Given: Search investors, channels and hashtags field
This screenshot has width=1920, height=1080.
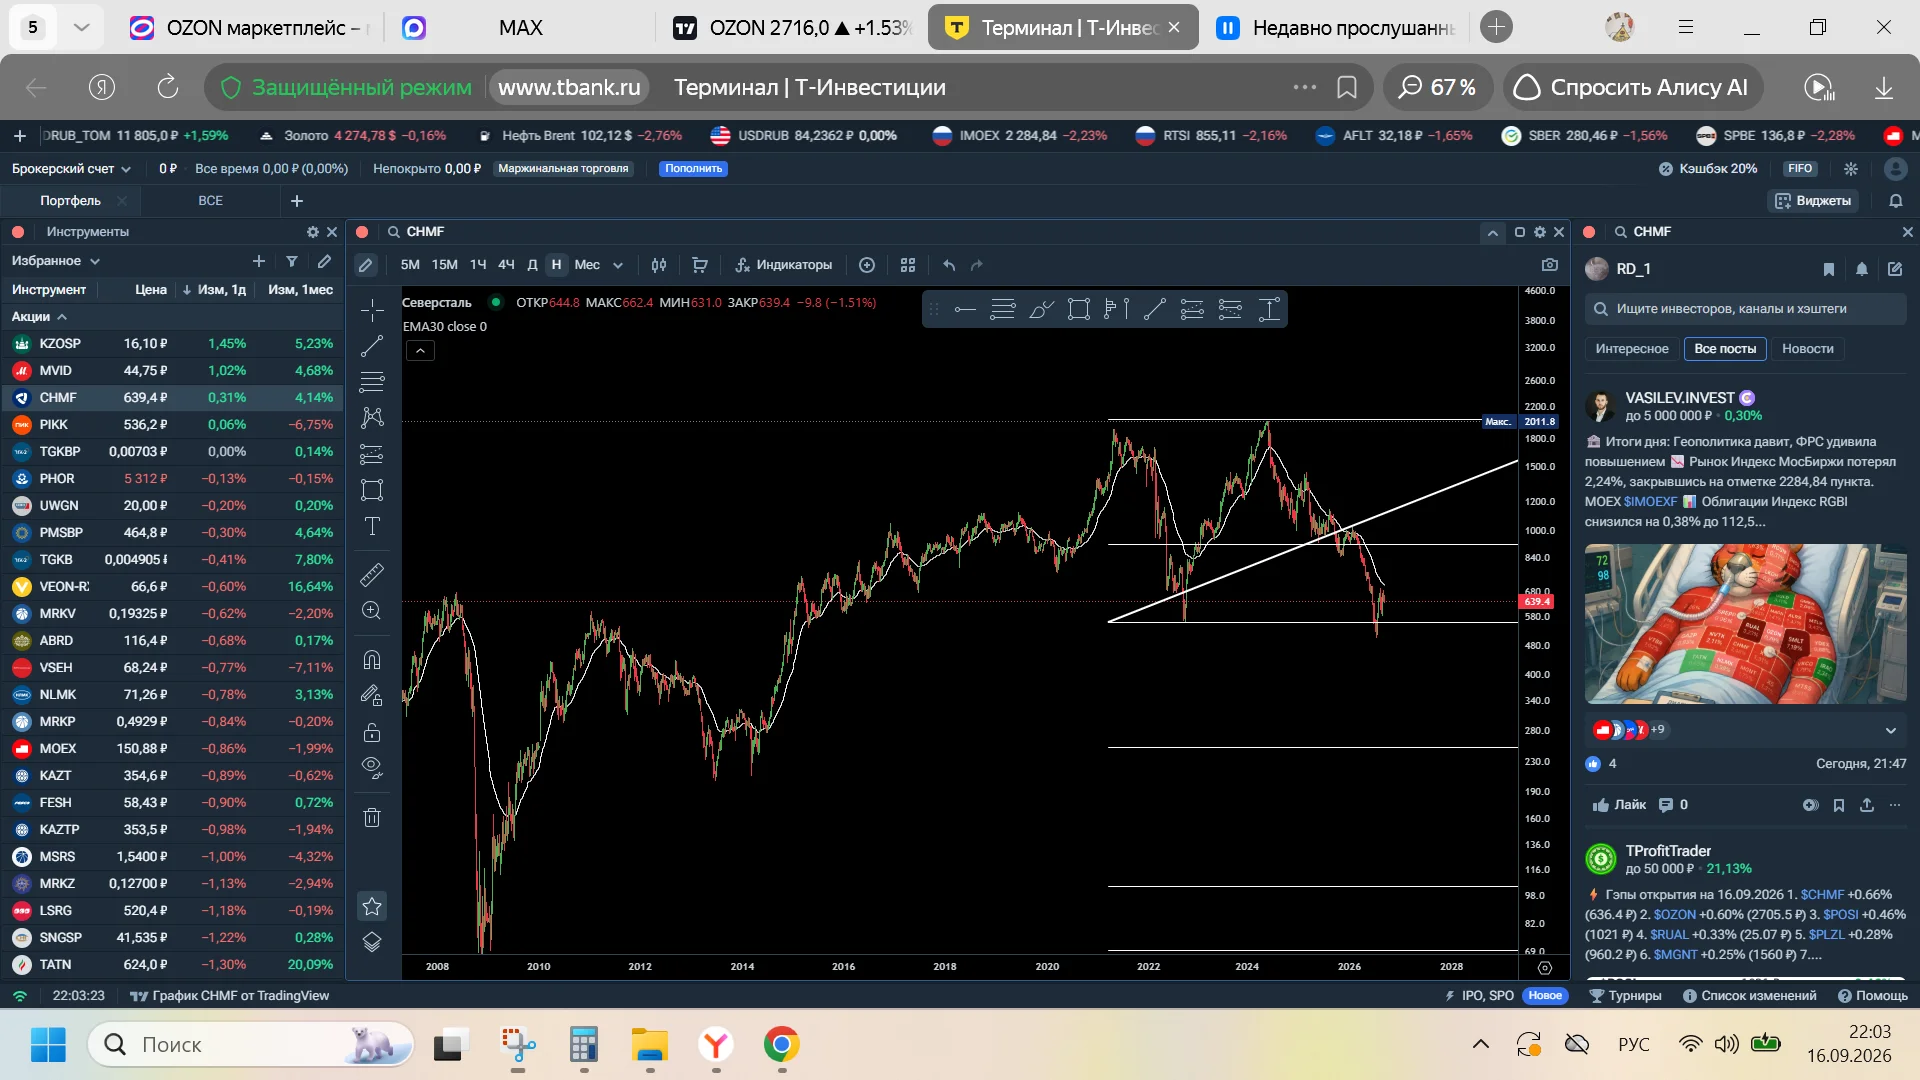Looking at the screenshot, I should coord(1746,309).
